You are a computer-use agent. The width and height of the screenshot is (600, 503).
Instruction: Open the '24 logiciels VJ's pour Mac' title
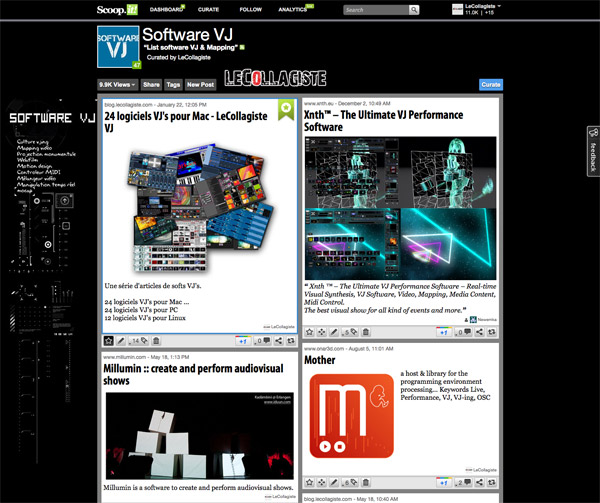[x=186, y=122]
